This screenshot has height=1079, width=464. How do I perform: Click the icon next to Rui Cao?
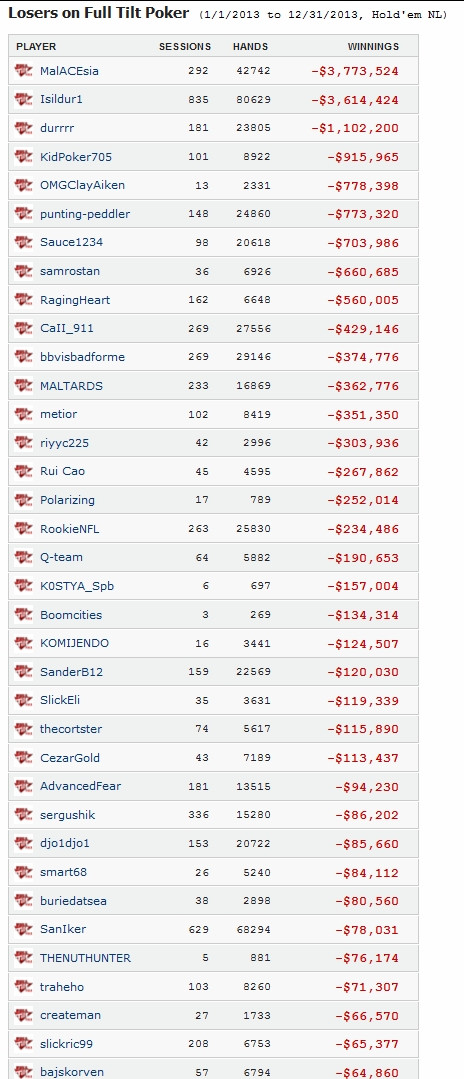pyautogui.click(x=23, y=471)
